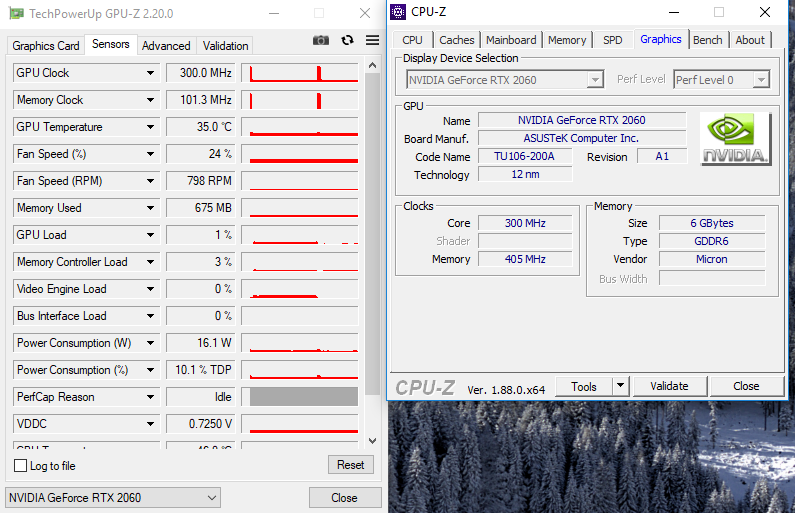Image resolution: width=795 pixels, height=513 pixels.
Task: Switch to the Advanced tab in GPU-Z
Action: (x=166, y=46)
